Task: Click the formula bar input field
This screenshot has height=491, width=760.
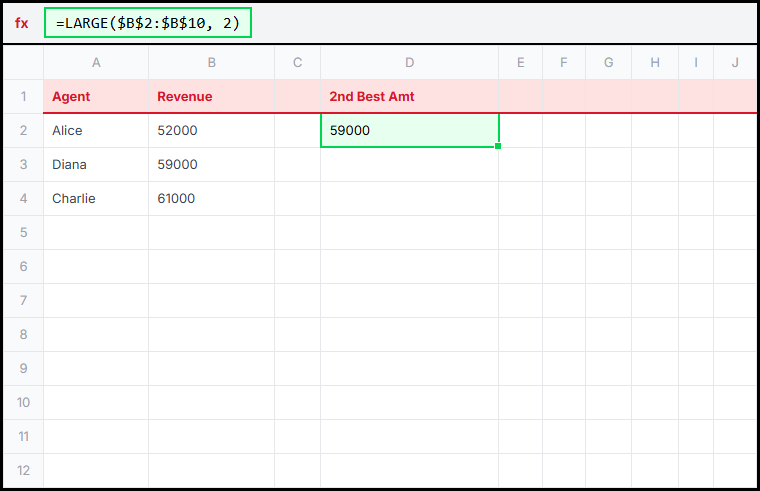Action: (148, 23)
